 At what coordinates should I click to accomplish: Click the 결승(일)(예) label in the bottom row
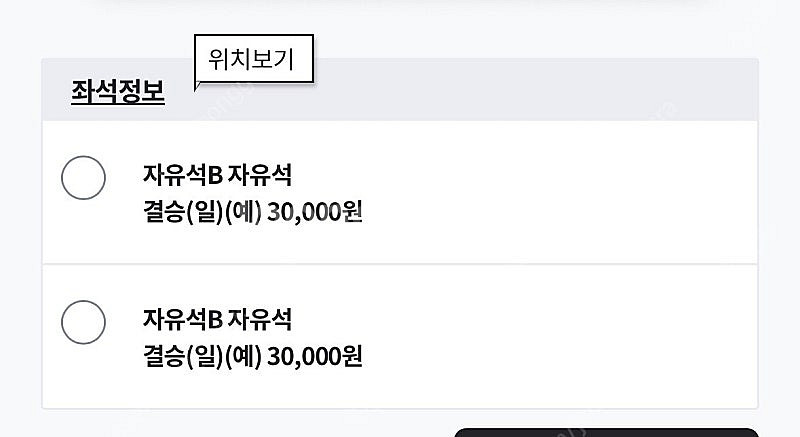[x=202, y=357]
